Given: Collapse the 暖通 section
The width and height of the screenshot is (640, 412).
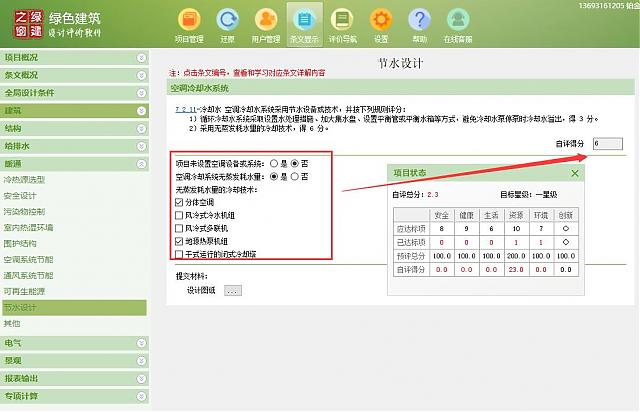Looking at the screenshot, I should point(141,164).
